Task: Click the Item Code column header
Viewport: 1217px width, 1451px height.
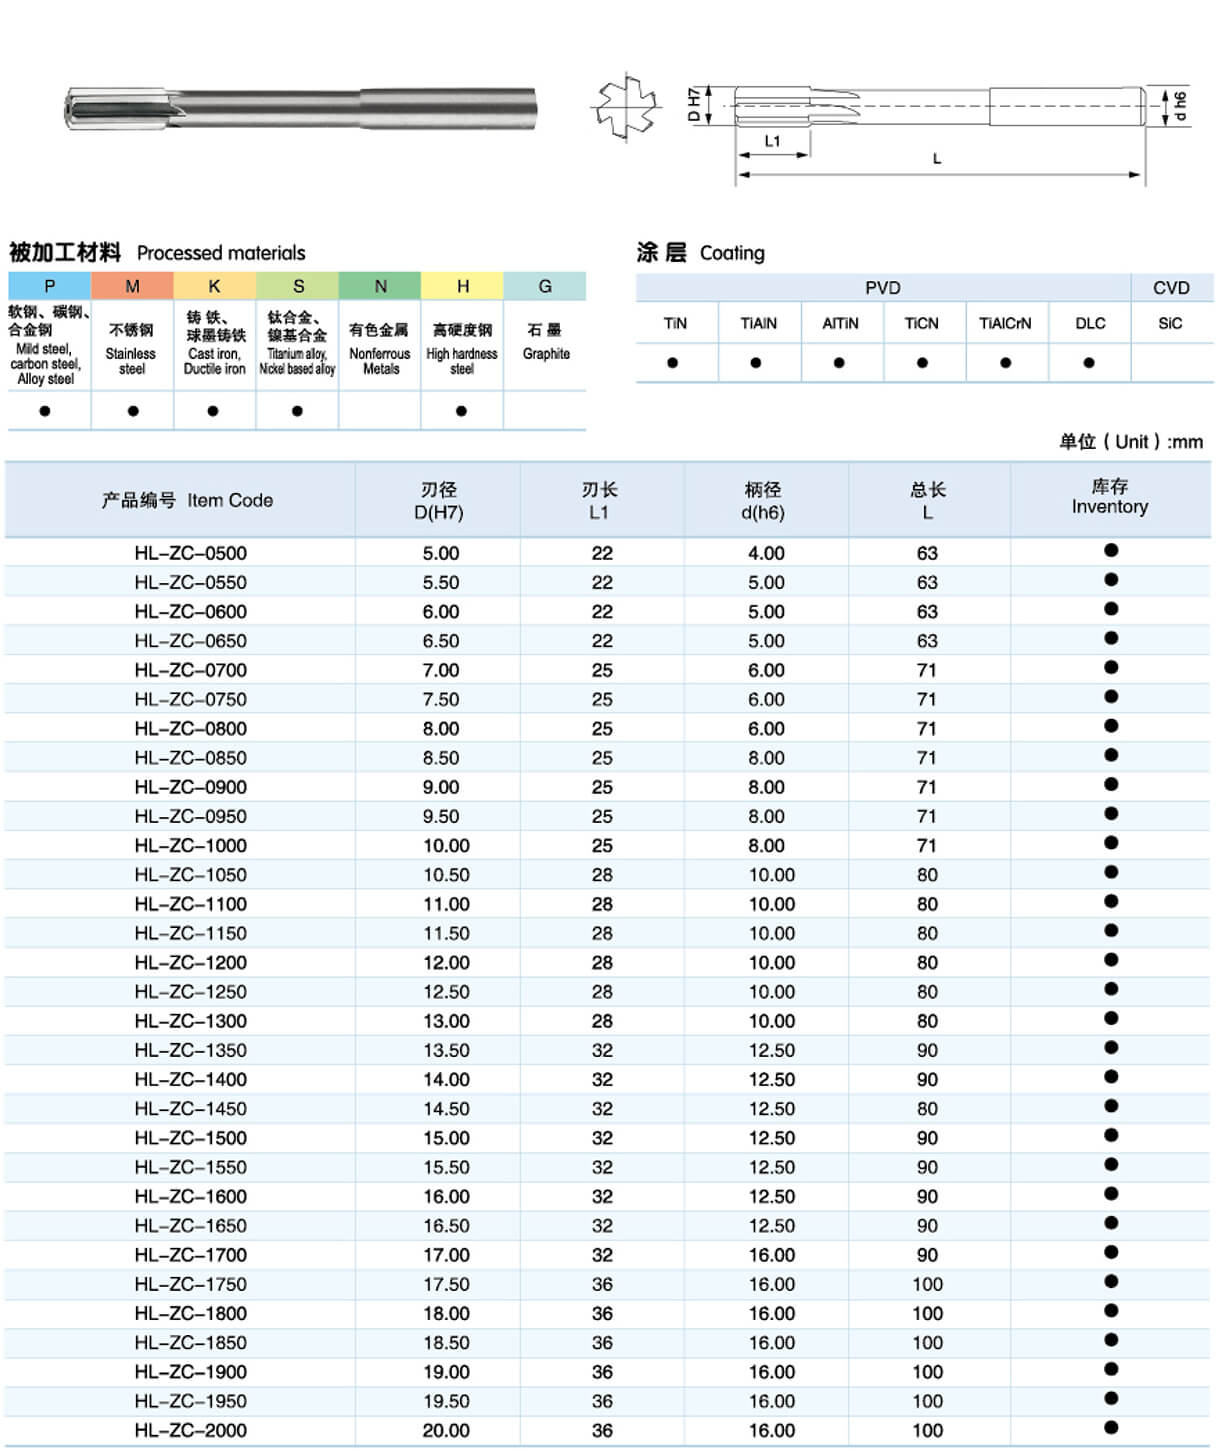Action: pos(187,500)
